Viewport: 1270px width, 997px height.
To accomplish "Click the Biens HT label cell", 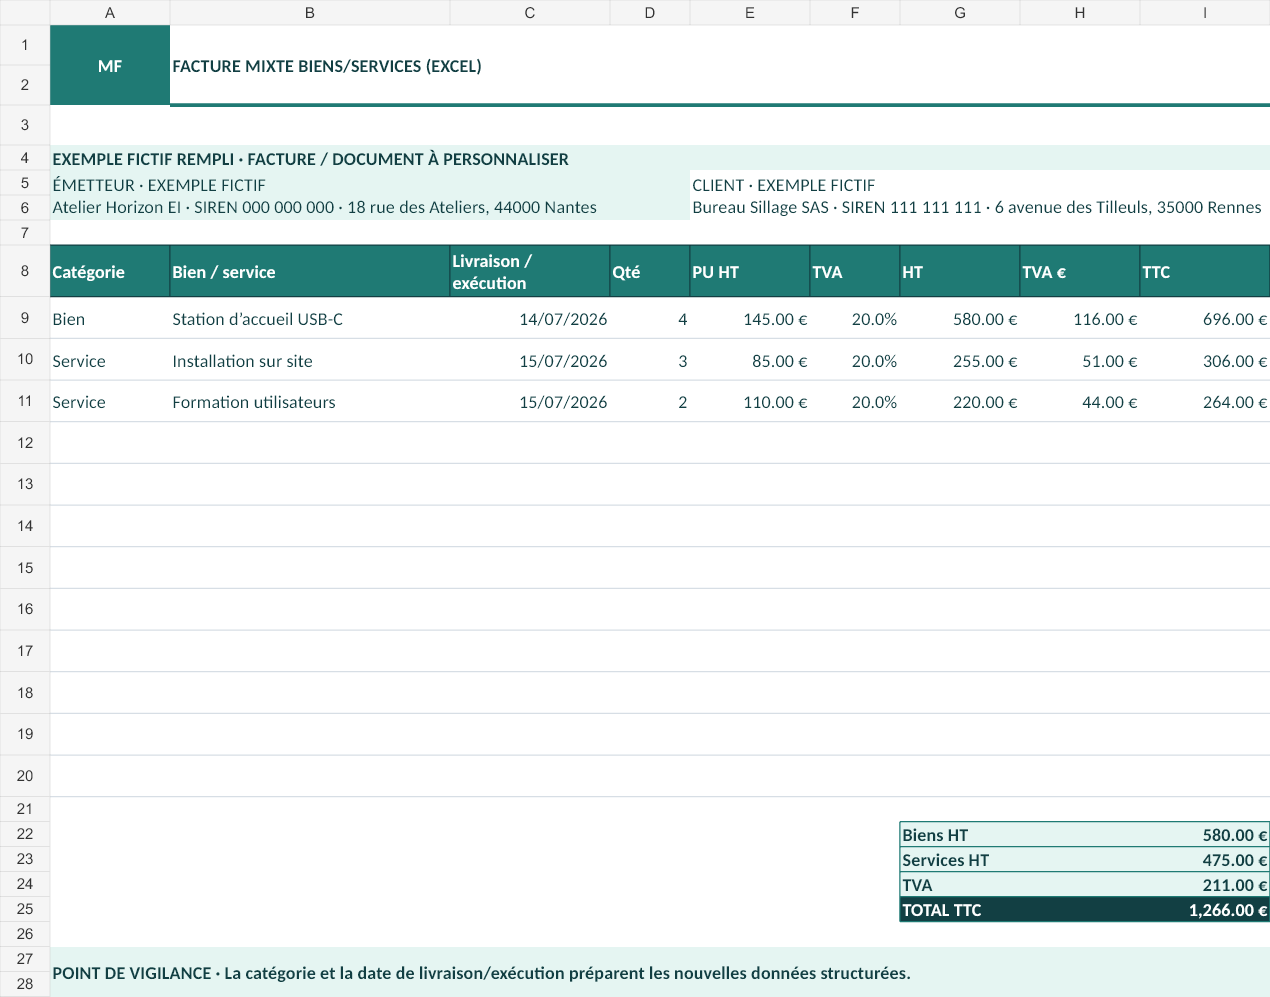I will [x=1020, y=834].
